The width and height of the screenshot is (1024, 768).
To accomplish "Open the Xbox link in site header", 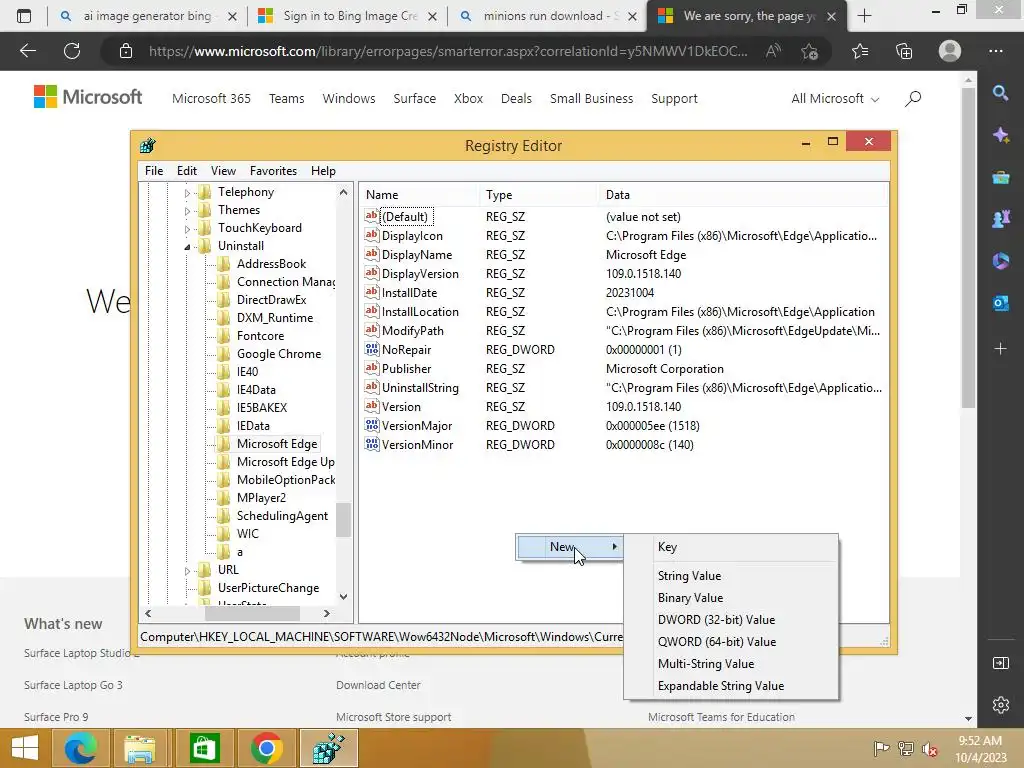I will (x=468, y=99).
